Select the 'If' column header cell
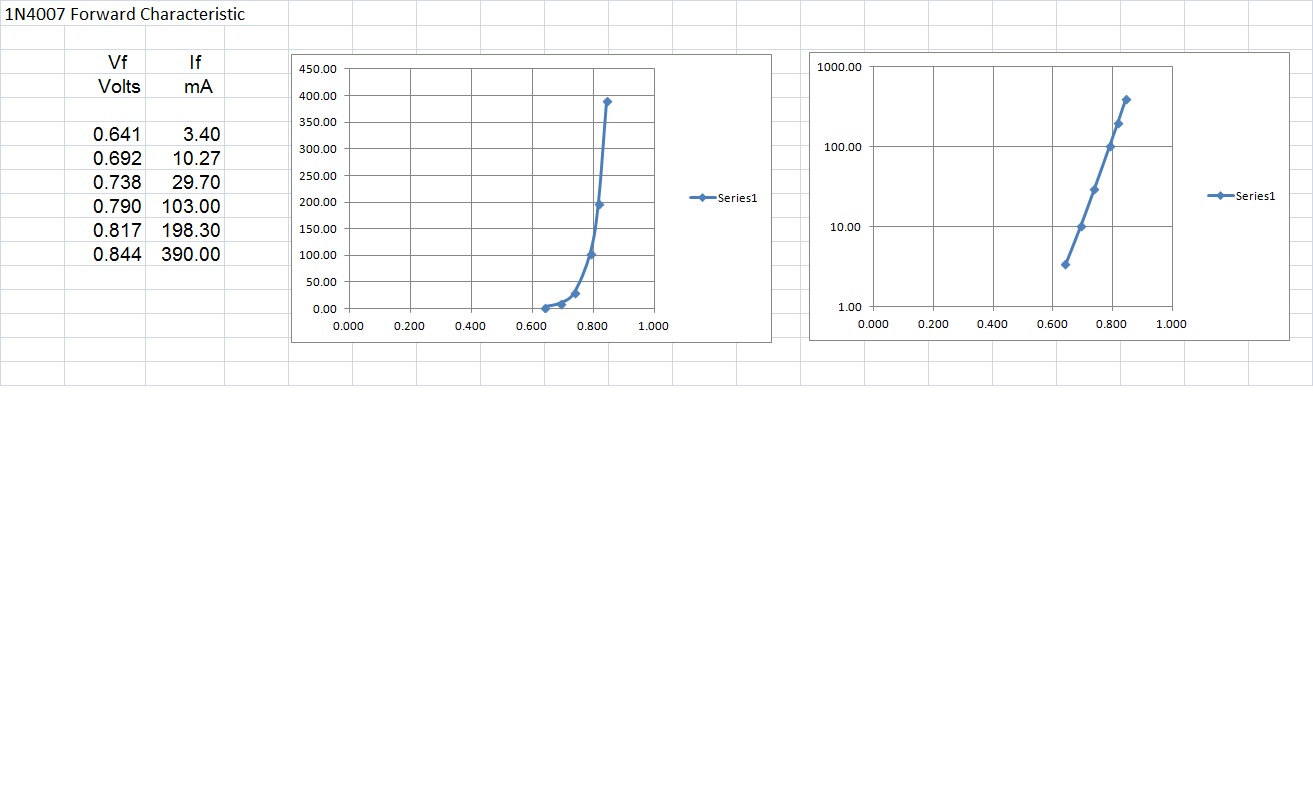1313x810 pixels. coord(195,62)
